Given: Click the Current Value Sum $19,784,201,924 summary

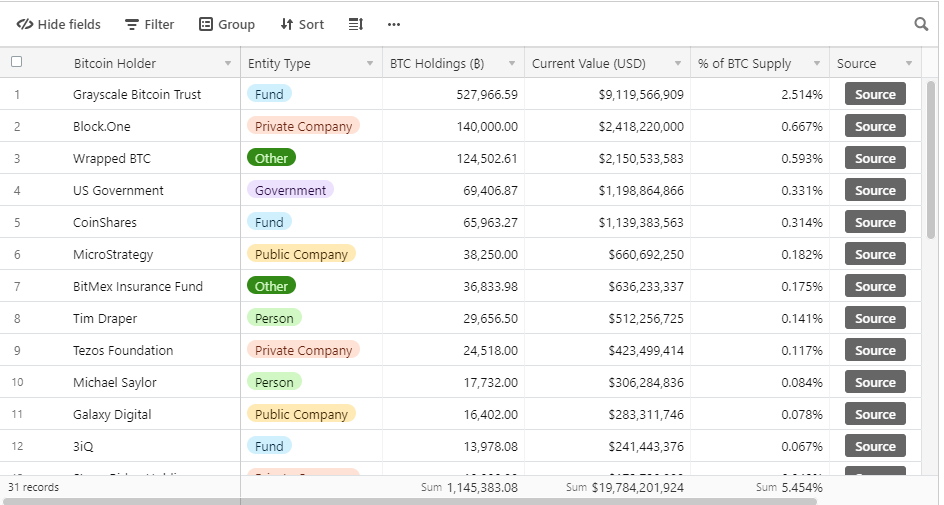Looking at the screenshot, I should click(625, 487).
